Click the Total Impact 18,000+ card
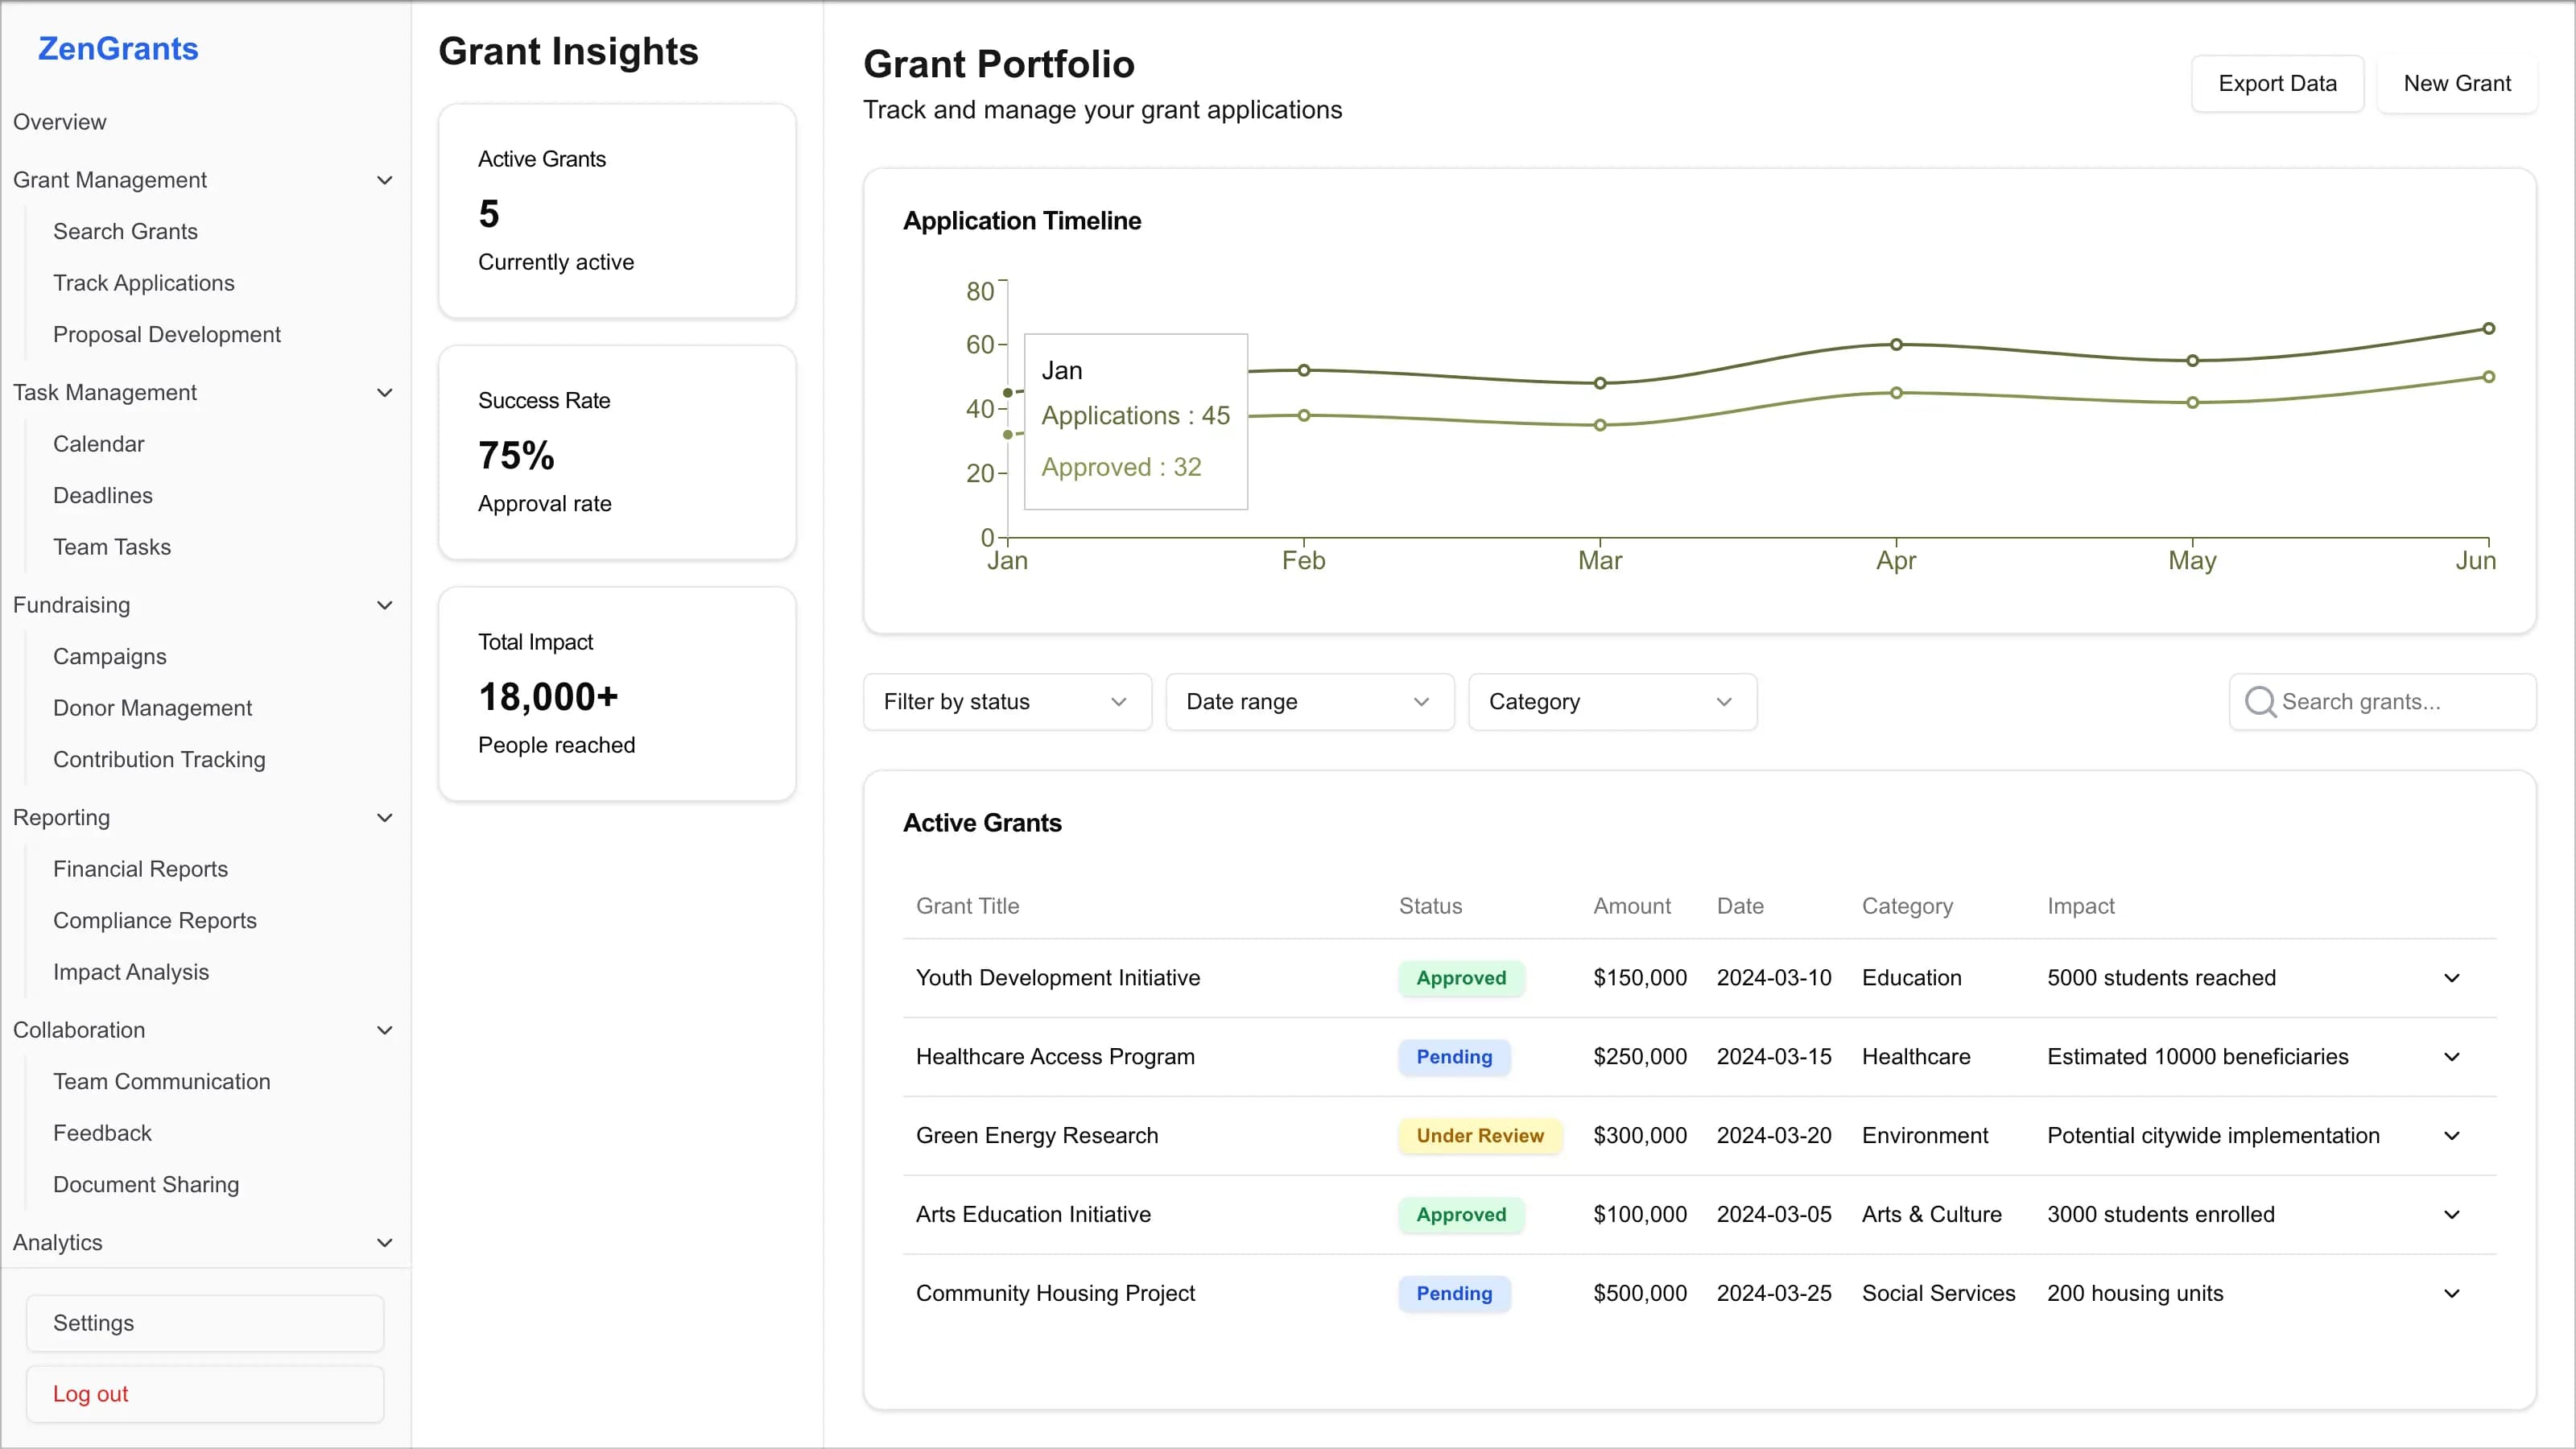This screenshot has height=1449, width=2576. click(x=617, y=694)
